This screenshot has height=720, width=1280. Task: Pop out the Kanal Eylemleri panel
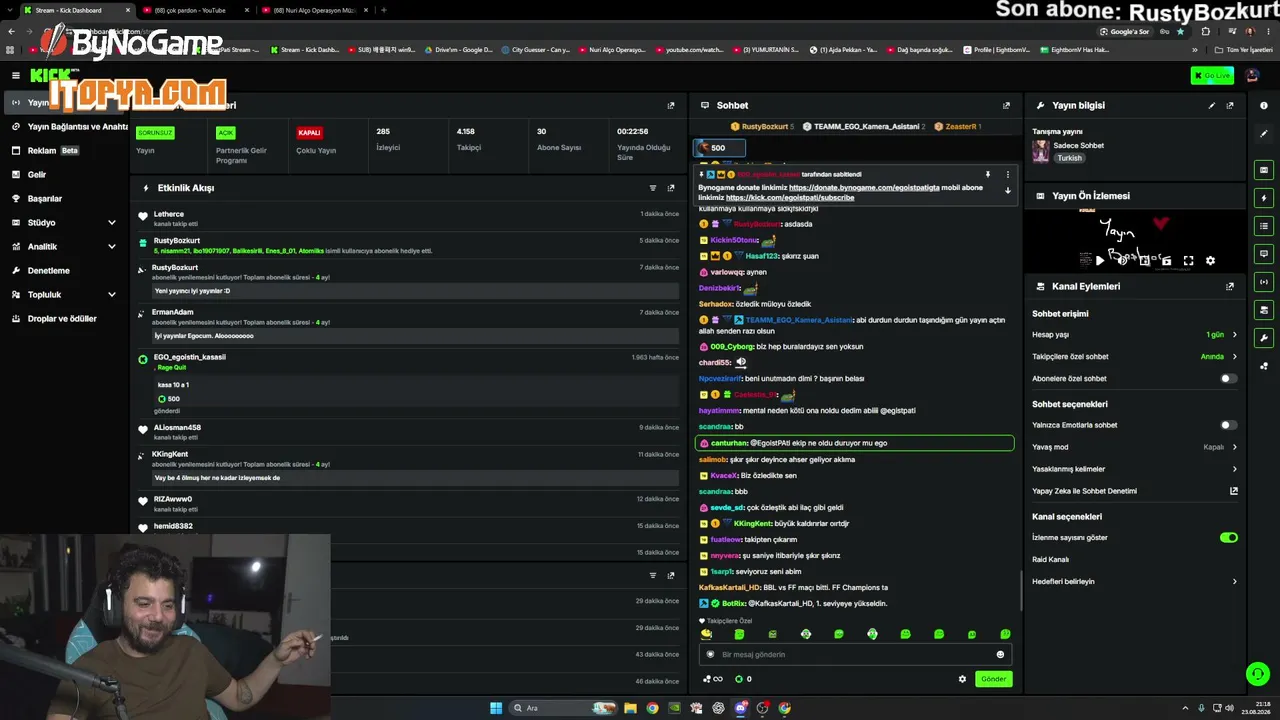point(1230,286)
